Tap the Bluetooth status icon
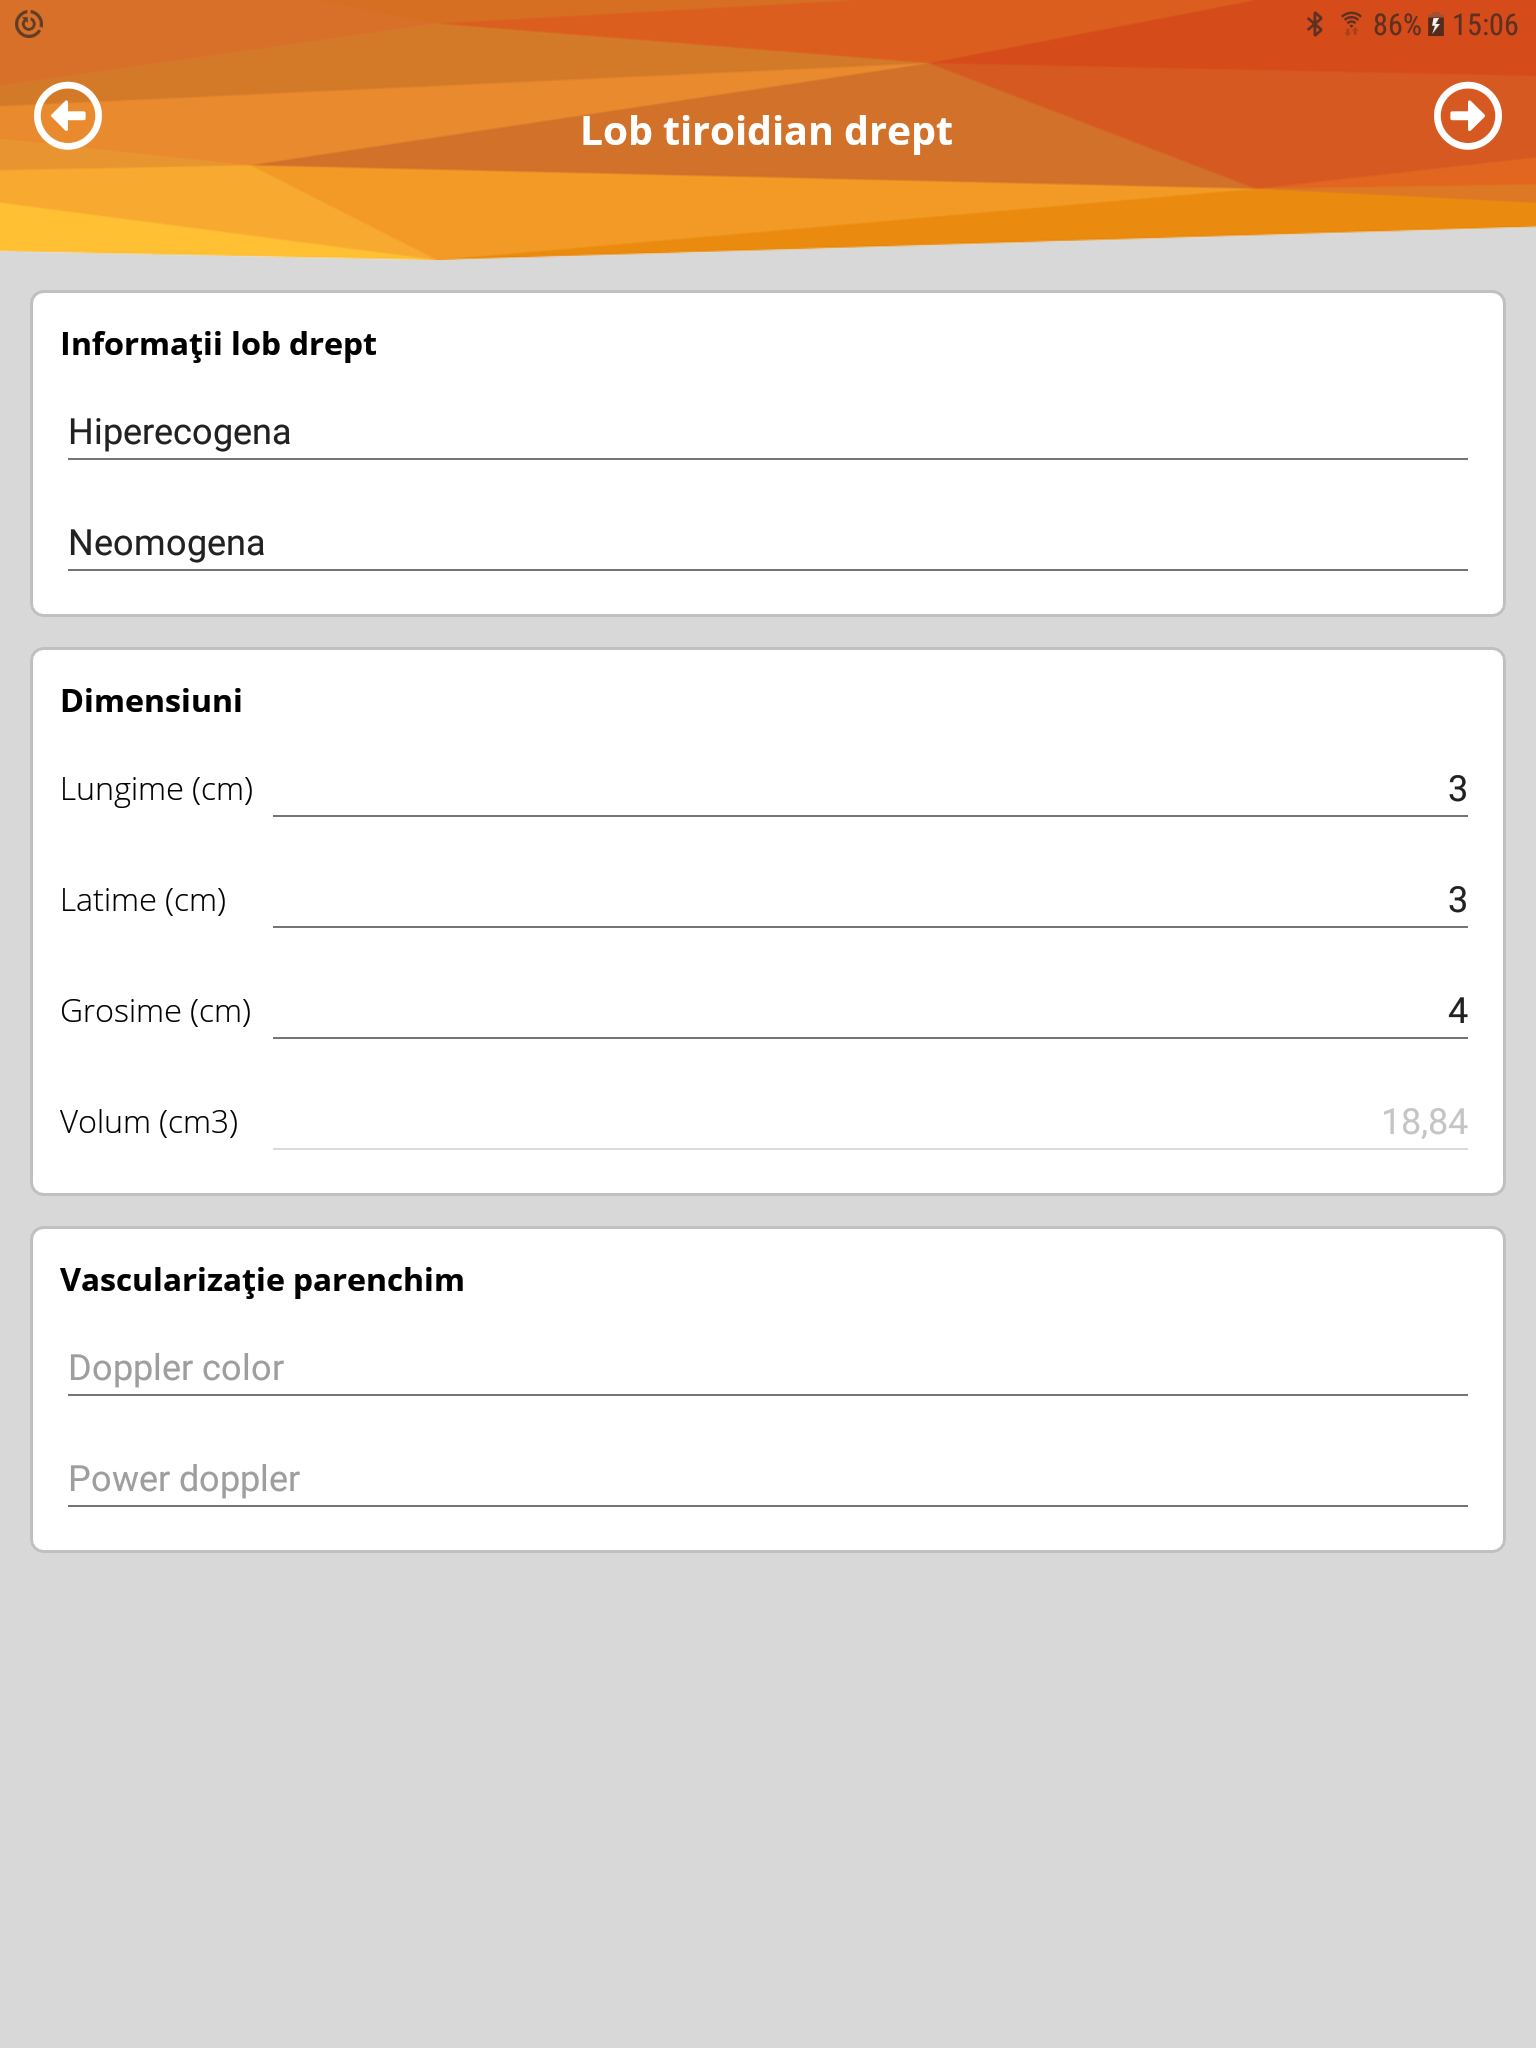Image resolution: width=1536 pixels, height=2048 pixels. pyautogui.click(x=1315, y=24)
